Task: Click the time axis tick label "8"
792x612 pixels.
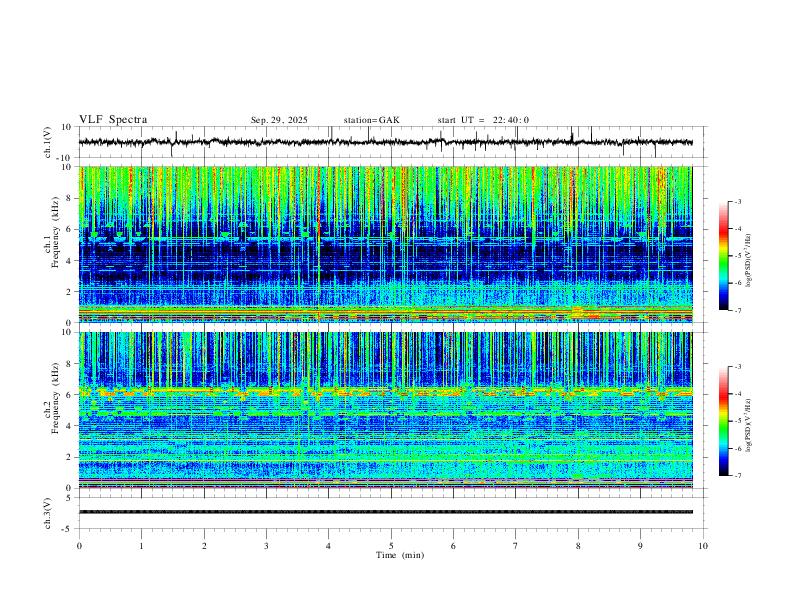Action: pyautogui.click(x=578, y=546)
